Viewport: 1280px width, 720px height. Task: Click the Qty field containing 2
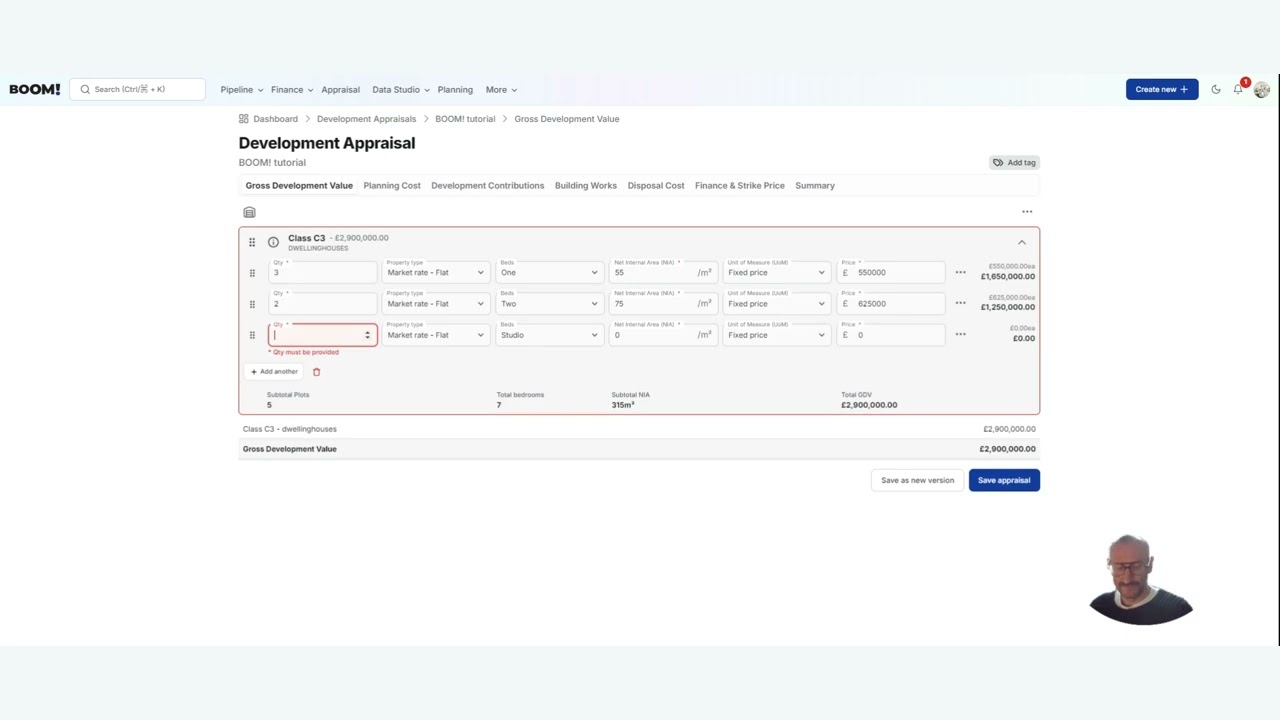tap(322, 303)
